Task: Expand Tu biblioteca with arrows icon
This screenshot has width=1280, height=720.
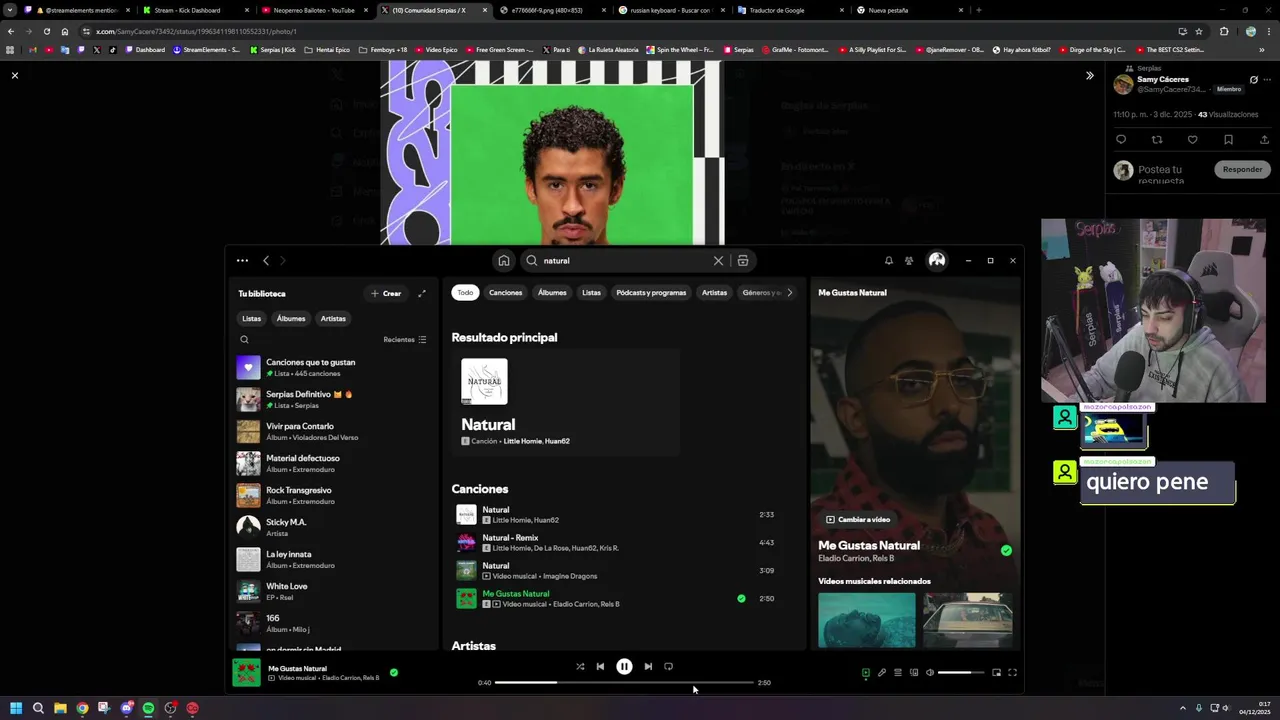Action: point(422,293)
